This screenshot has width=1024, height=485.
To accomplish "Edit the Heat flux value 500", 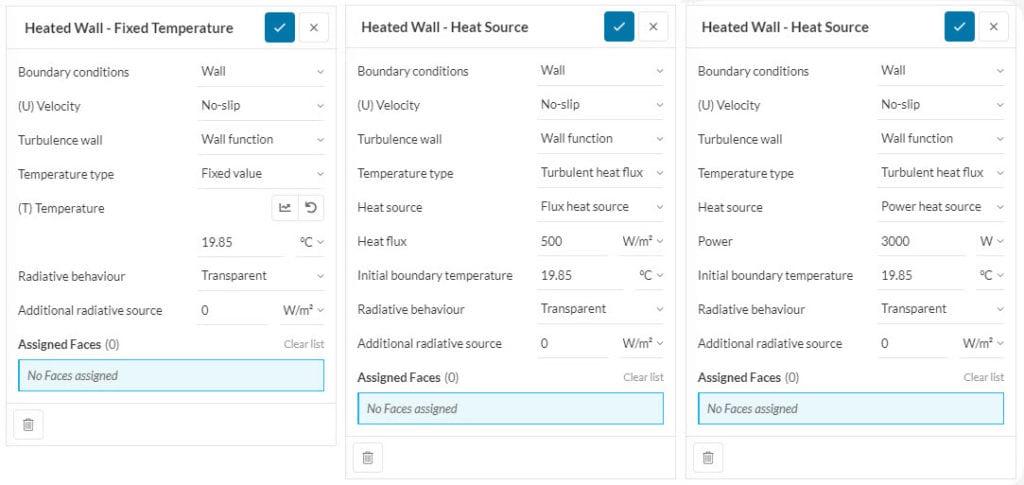I will tap(572, 241).
